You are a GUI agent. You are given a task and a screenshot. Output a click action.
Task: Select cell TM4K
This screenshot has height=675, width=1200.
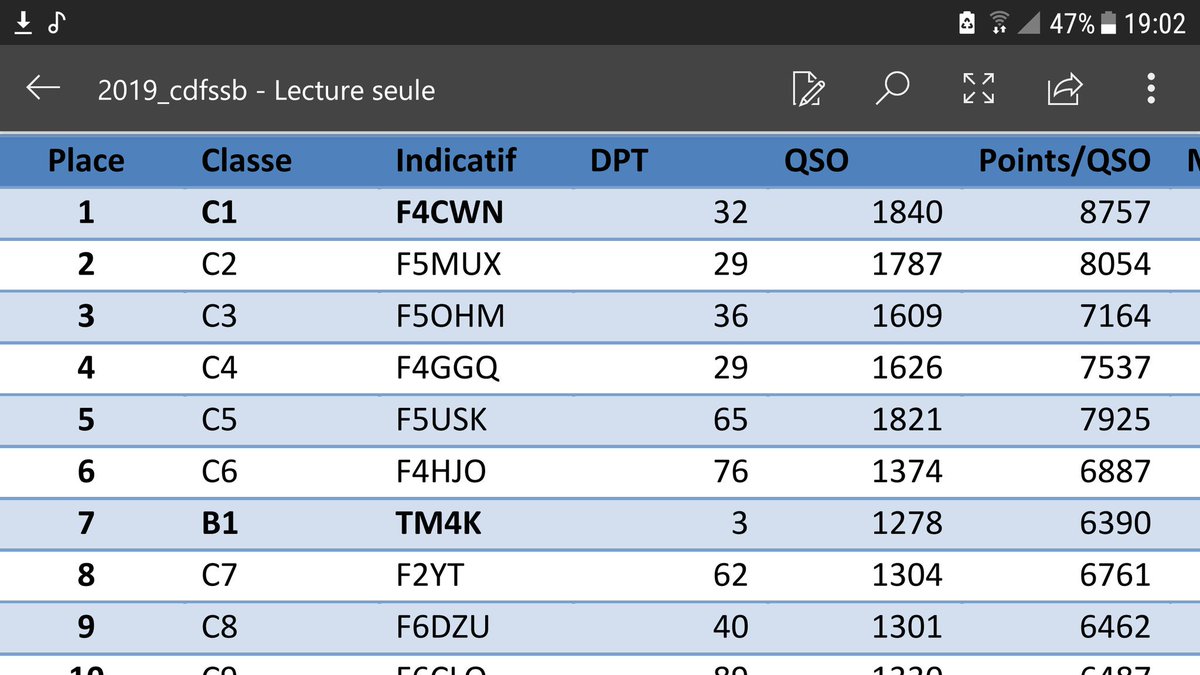click(439, 523)
